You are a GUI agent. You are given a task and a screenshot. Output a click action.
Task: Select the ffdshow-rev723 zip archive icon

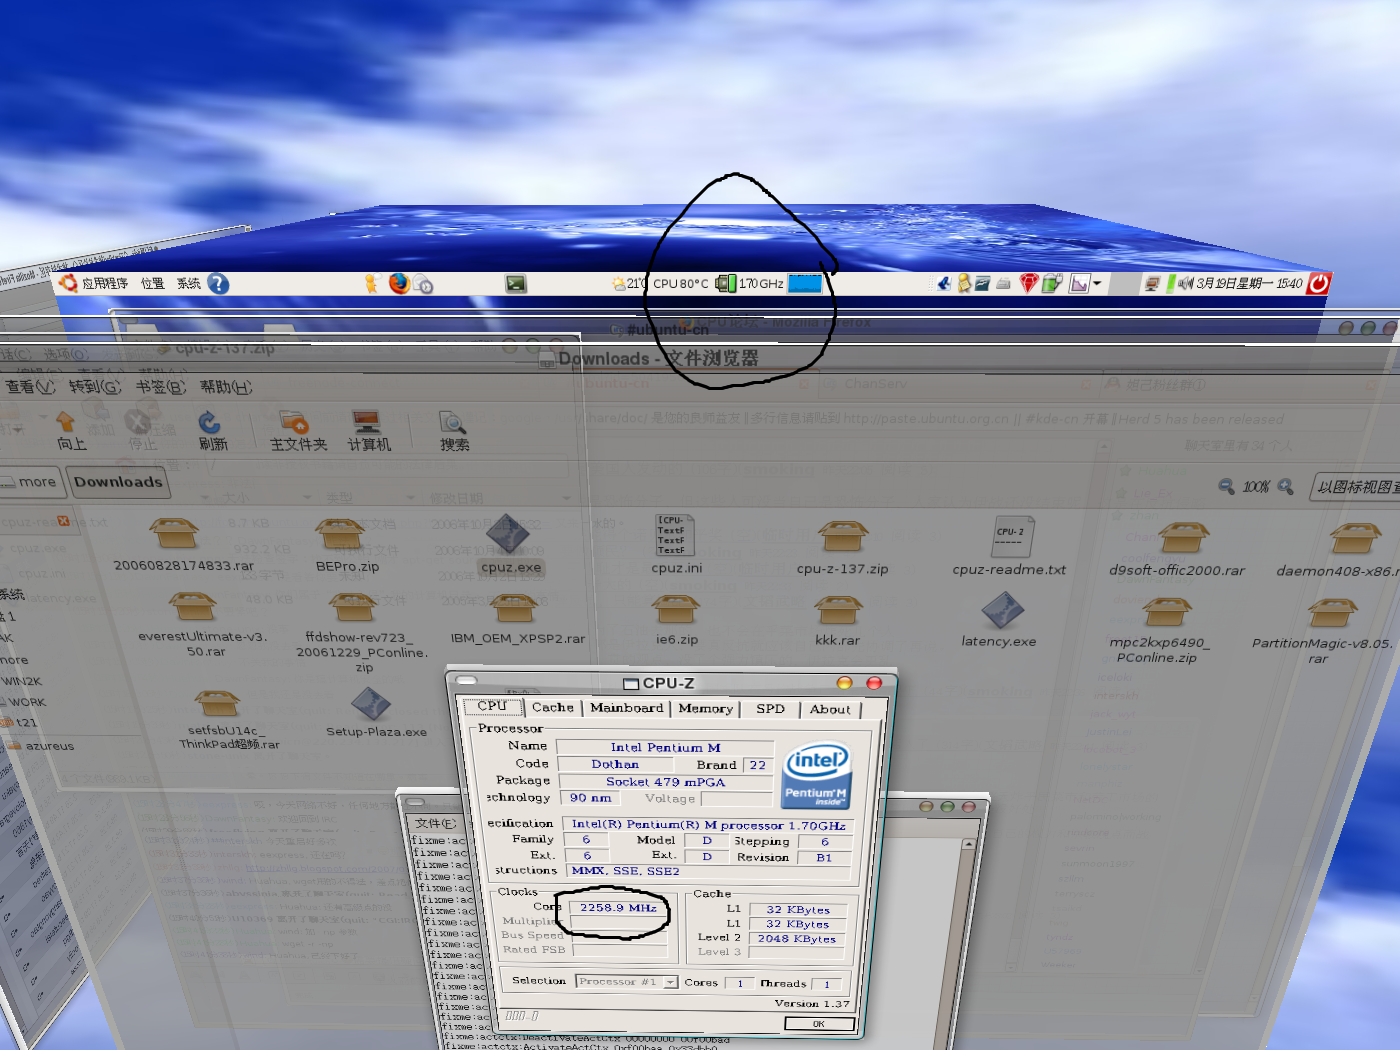click(x=352, y=608)
